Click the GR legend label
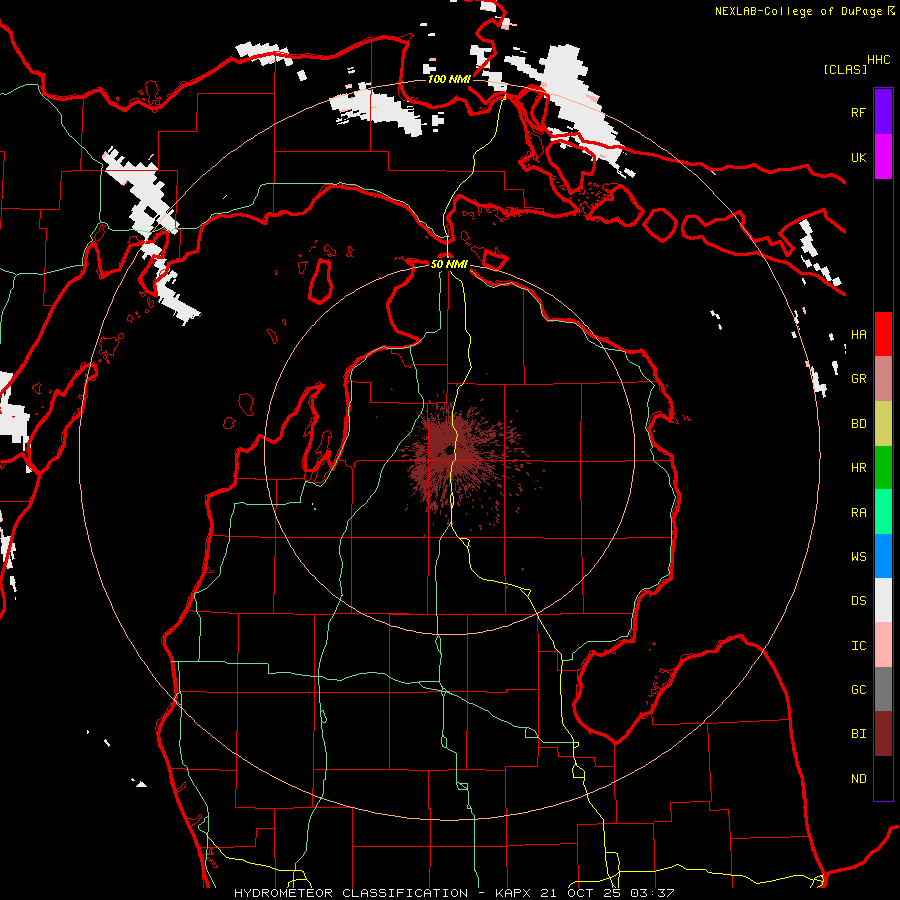The image size is (900, 900). [x=858, y=379]
